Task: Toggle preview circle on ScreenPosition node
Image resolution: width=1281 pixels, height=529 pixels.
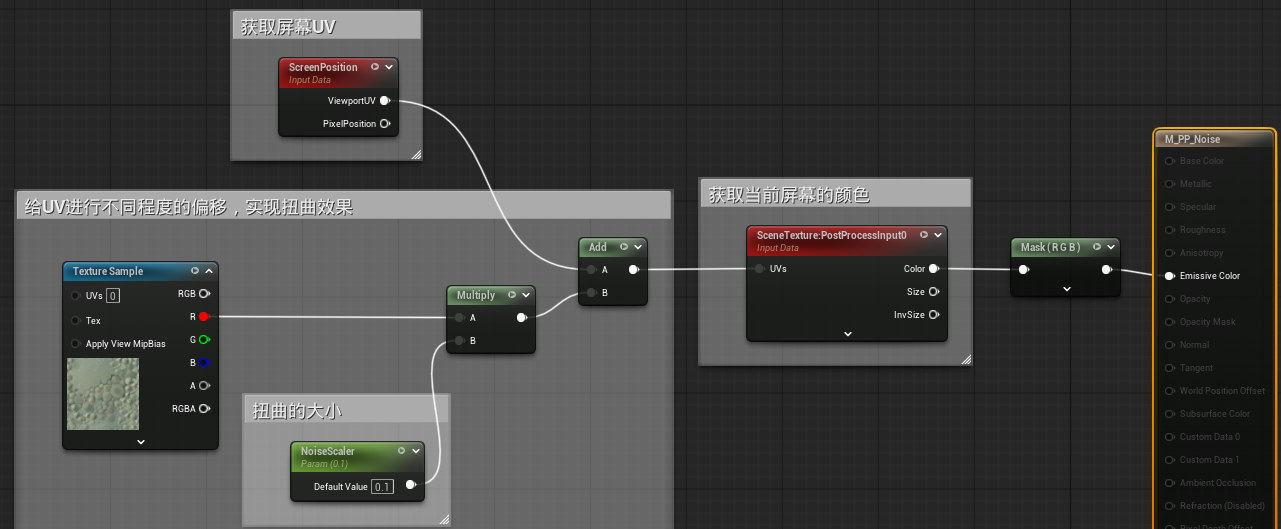Action: 375,67
